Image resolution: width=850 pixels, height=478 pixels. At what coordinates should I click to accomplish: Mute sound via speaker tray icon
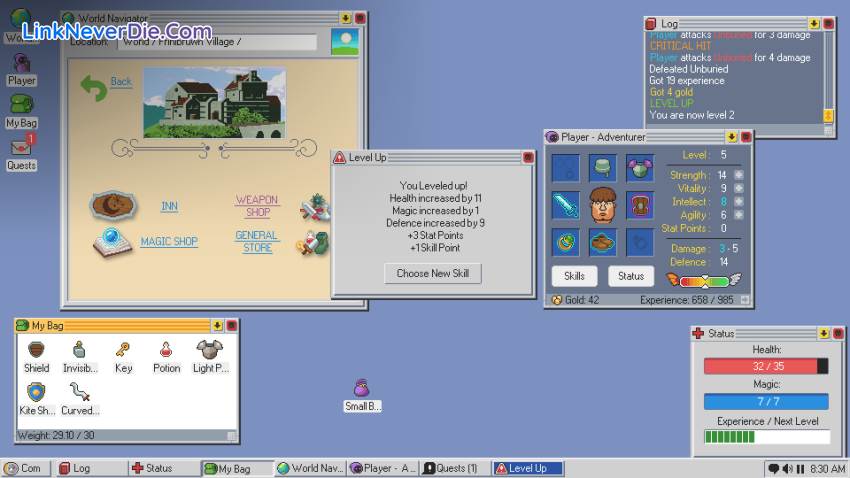787,468
